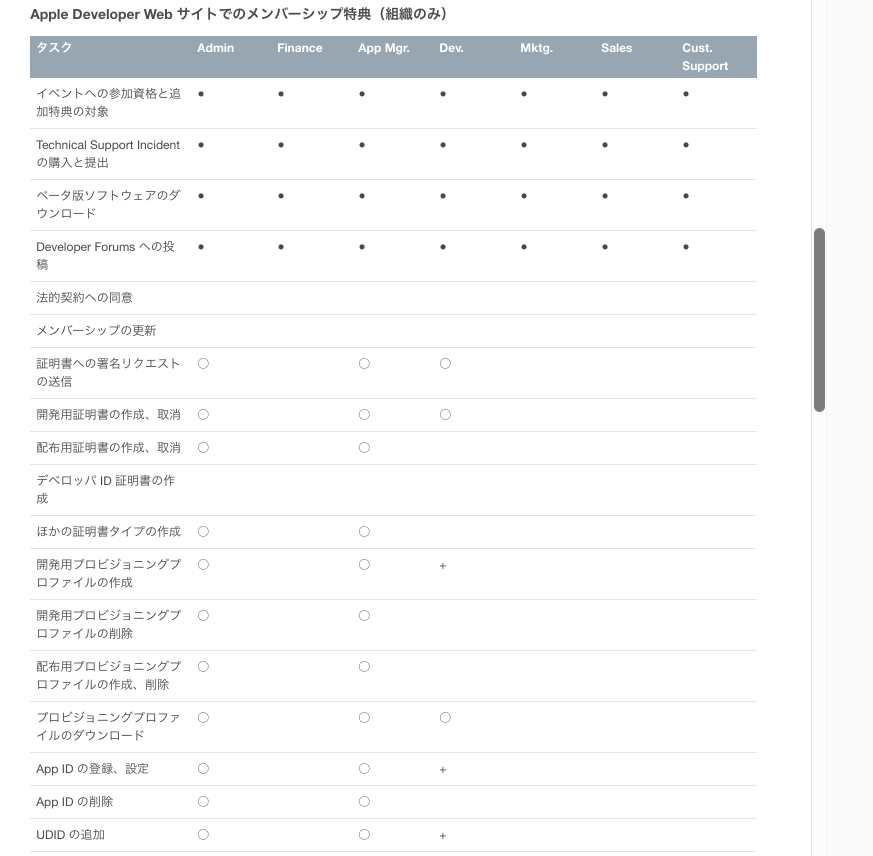
Task: Click the Finance dot for 'Technical Support Incident'
Action: click(281, 145)
